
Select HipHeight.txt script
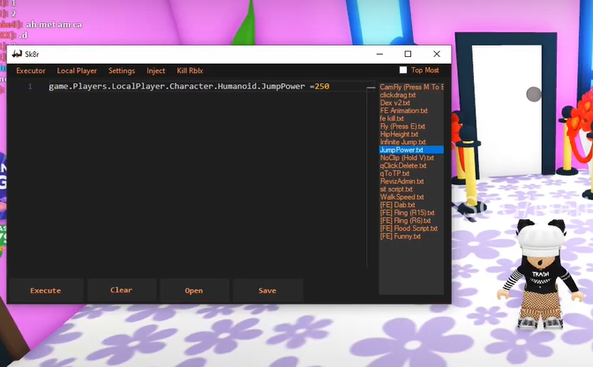[399, 134]
